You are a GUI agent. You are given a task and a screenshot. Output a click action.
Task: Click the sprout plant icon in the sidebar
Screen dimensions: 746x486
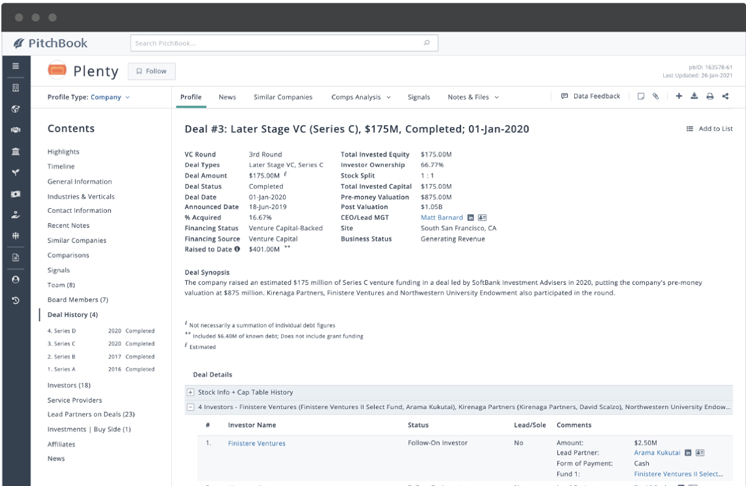(x=16, y=173)
